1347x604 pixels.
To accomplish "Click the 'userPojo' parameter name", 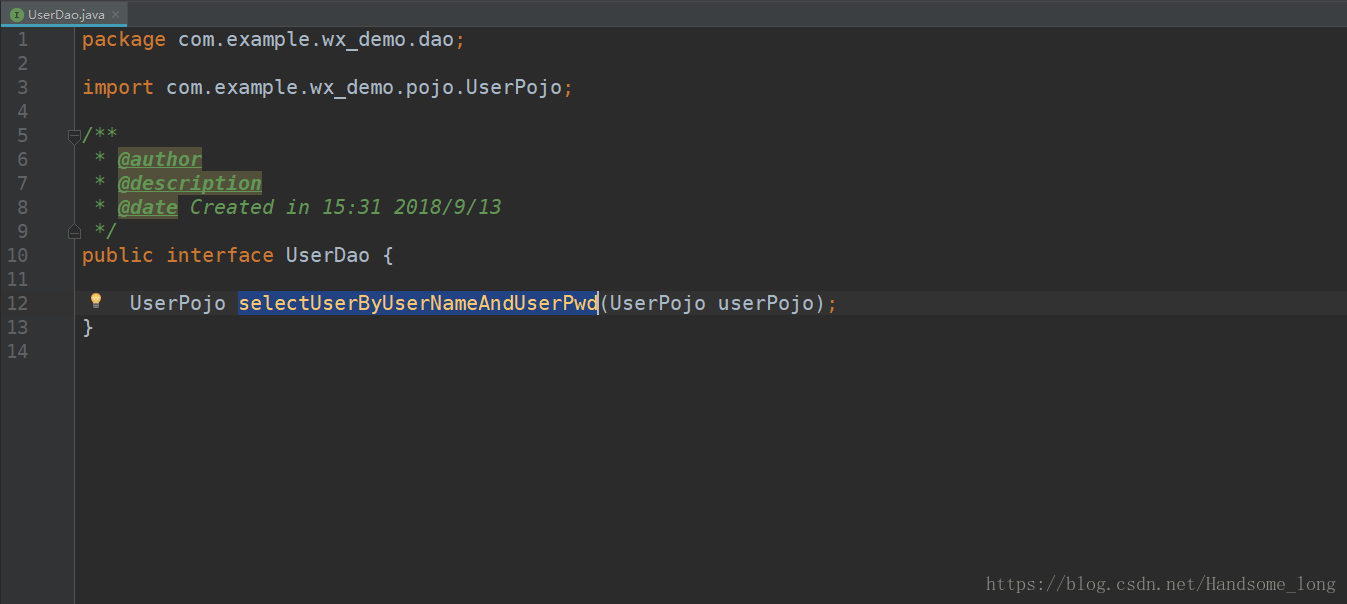I will tap(767, 303).
